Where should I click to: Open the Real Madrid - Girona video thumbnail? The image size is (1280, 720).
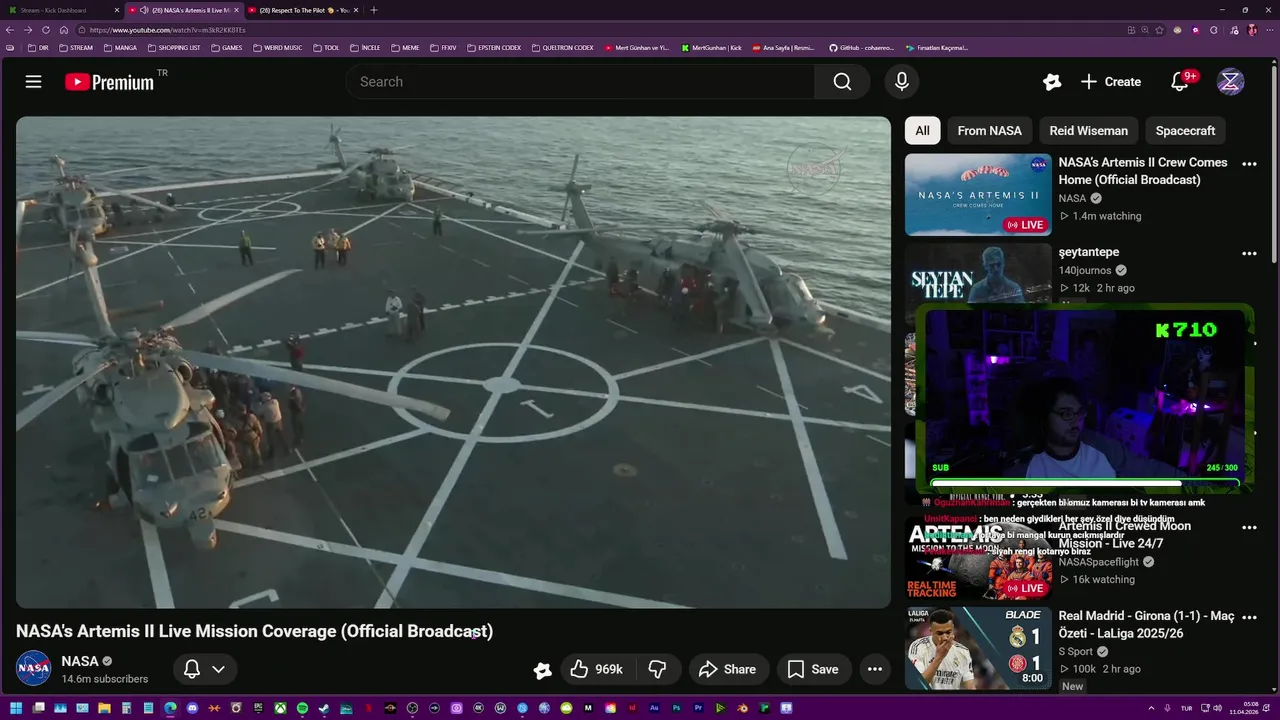(x=978, y=648)
